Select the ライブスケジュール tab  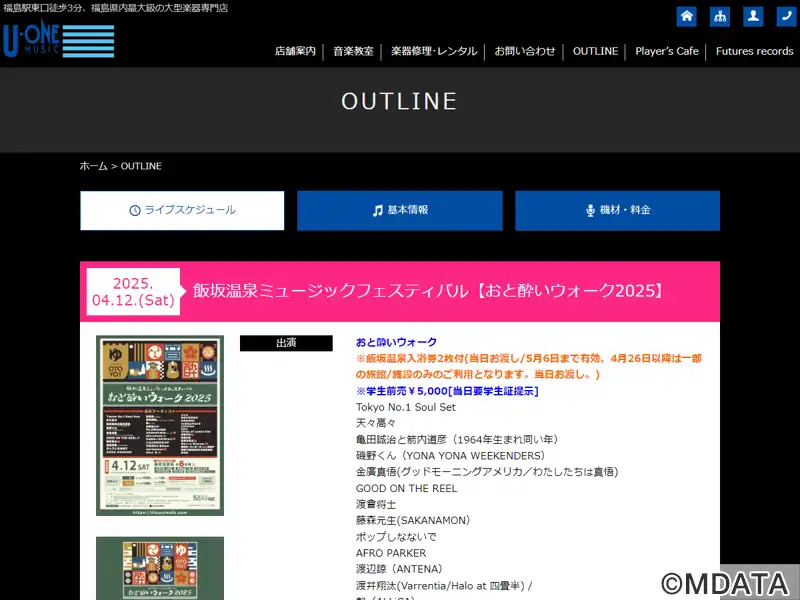(182, 210)
